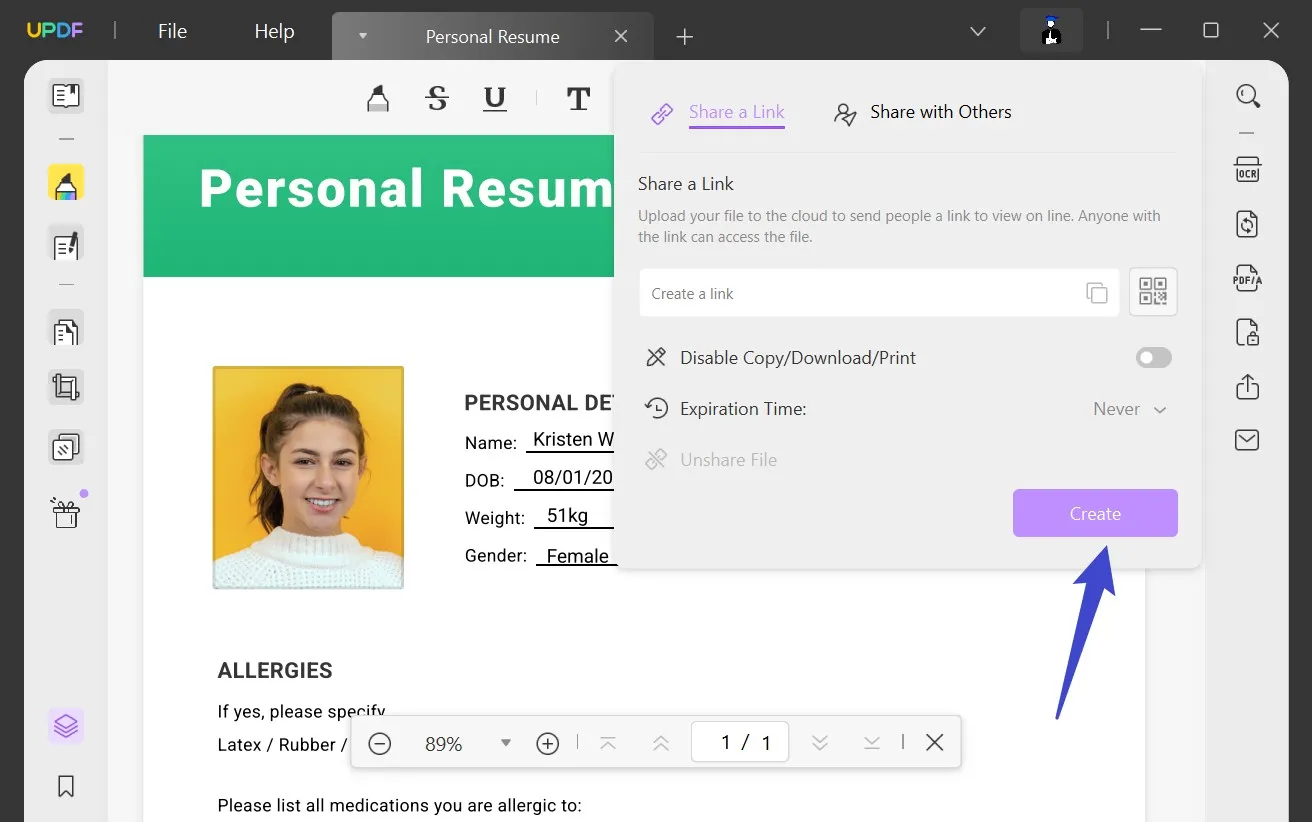Click the copy icon in the link field
Screen dimensions: 1312x822
click(1097, 292)
